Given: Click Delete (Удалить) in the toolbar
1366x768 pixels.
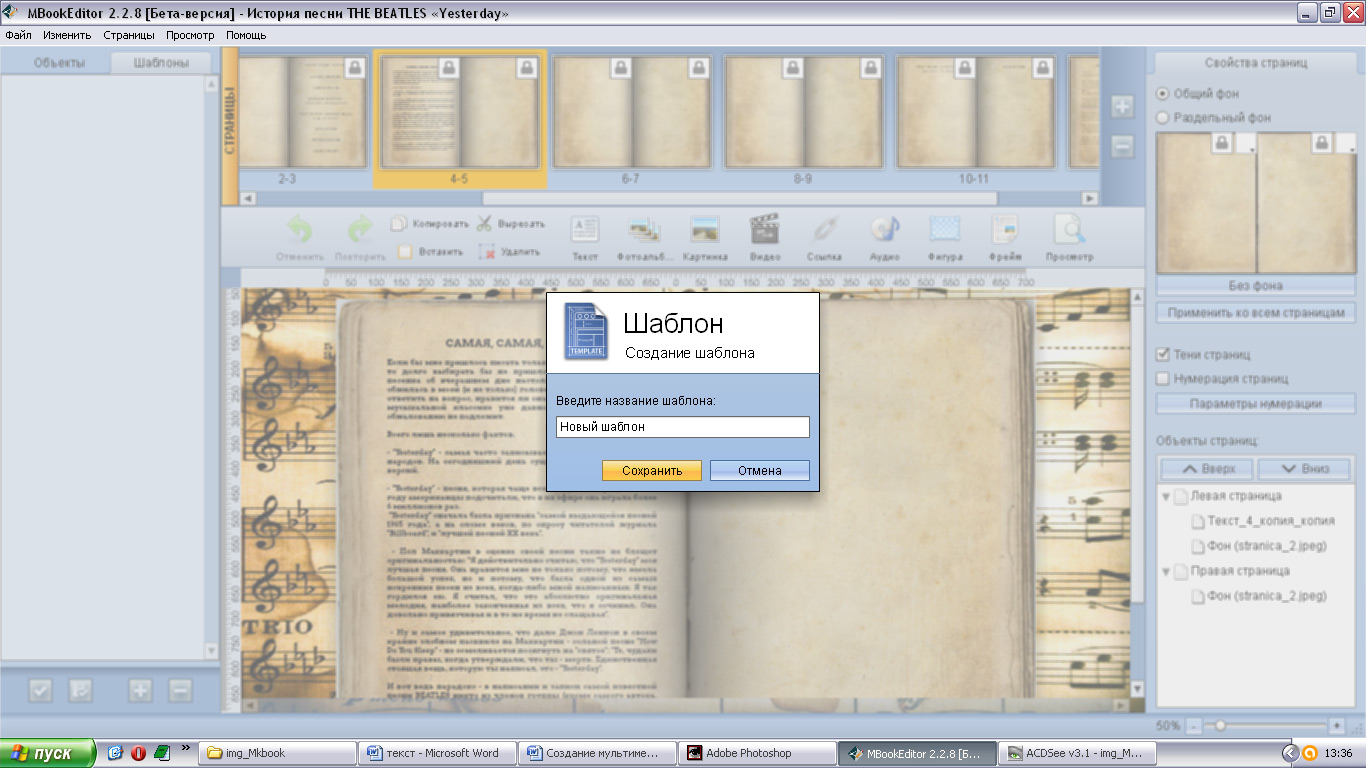Looking at the screenshot, I should click(x=510, y=252).
